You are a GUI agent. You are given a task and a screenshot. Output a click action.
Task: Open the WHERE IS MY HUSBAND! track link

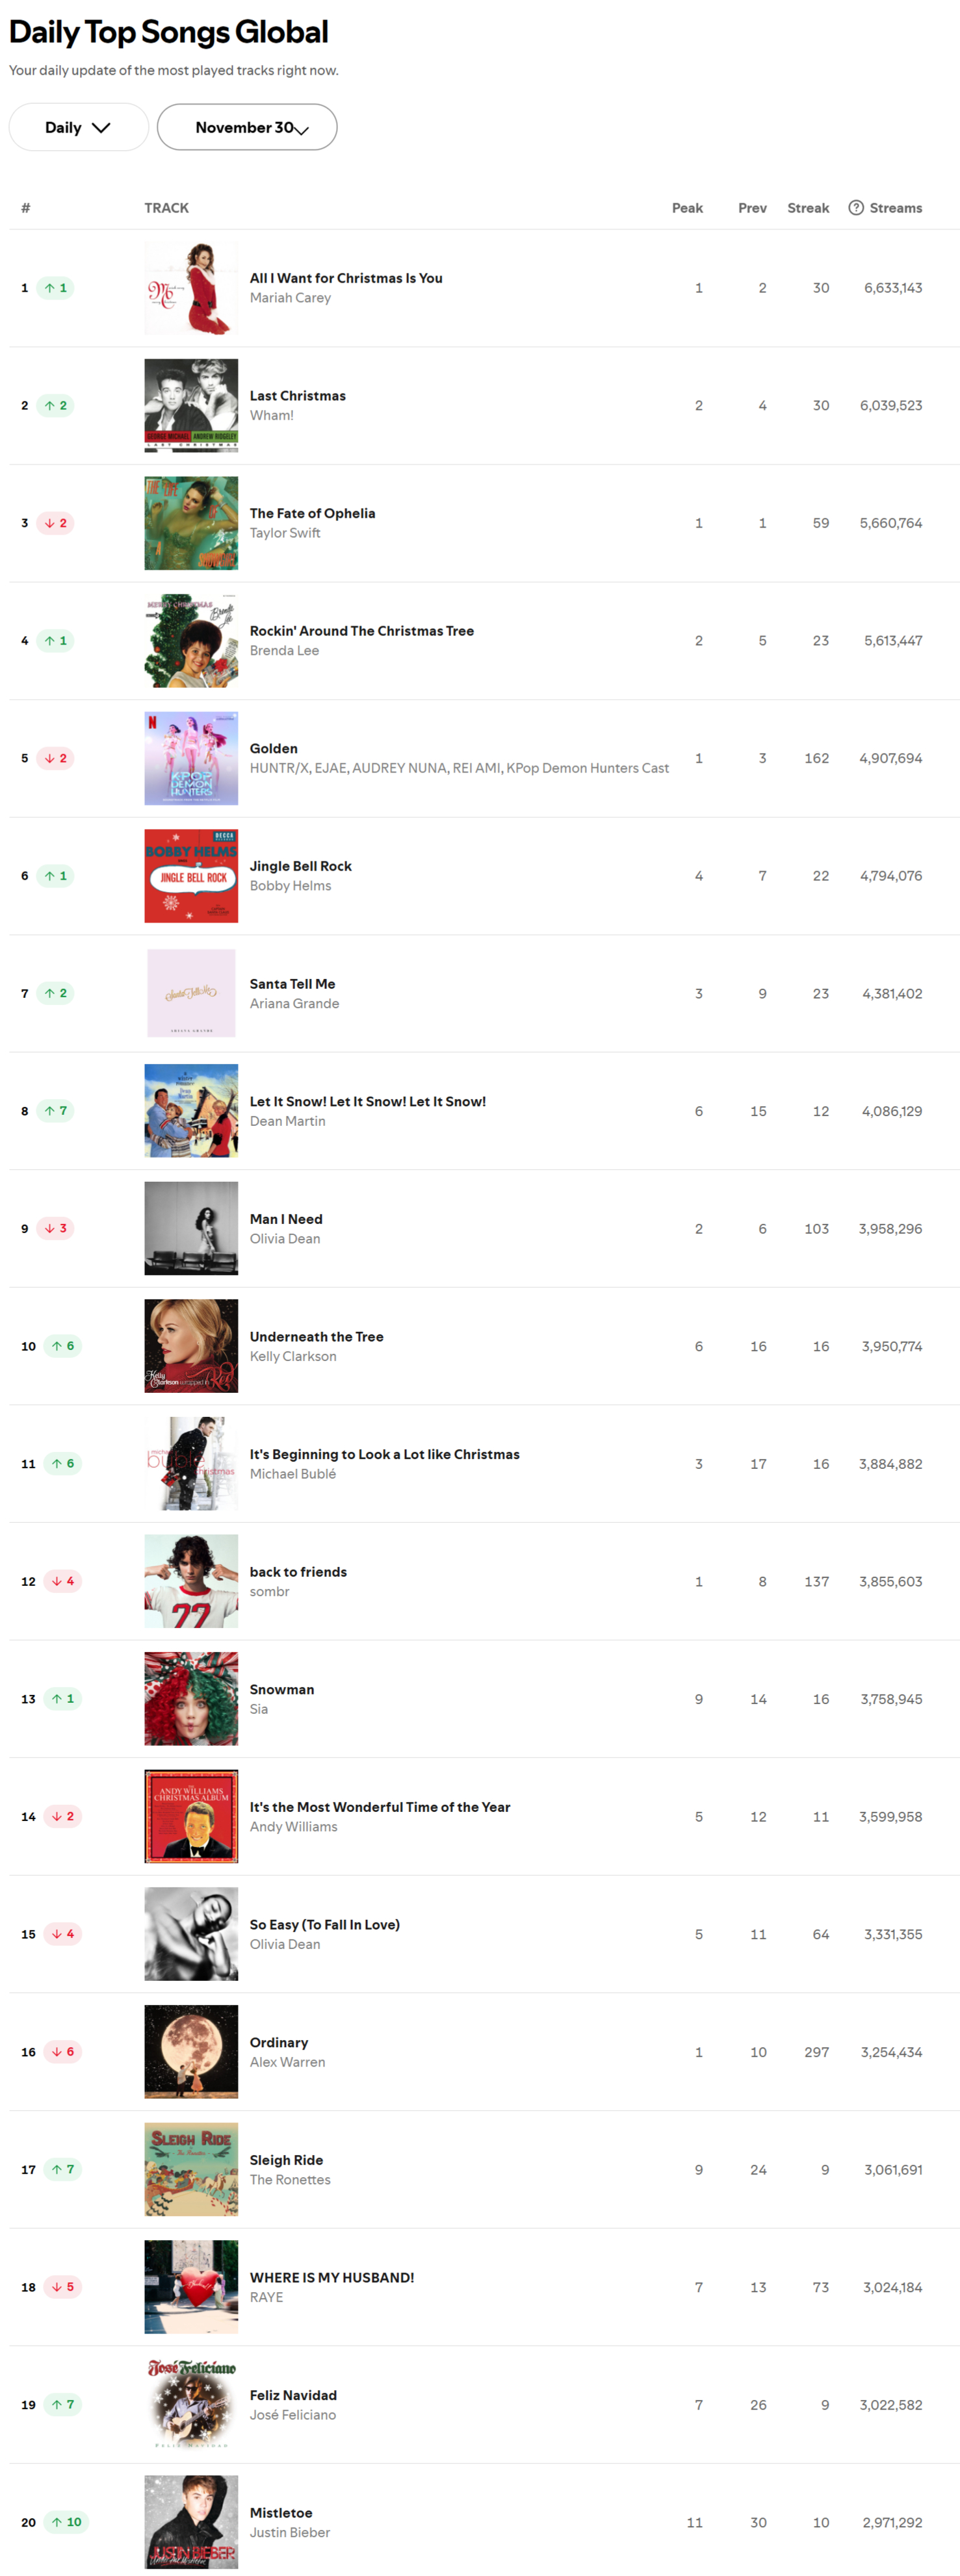[331, 2278]
